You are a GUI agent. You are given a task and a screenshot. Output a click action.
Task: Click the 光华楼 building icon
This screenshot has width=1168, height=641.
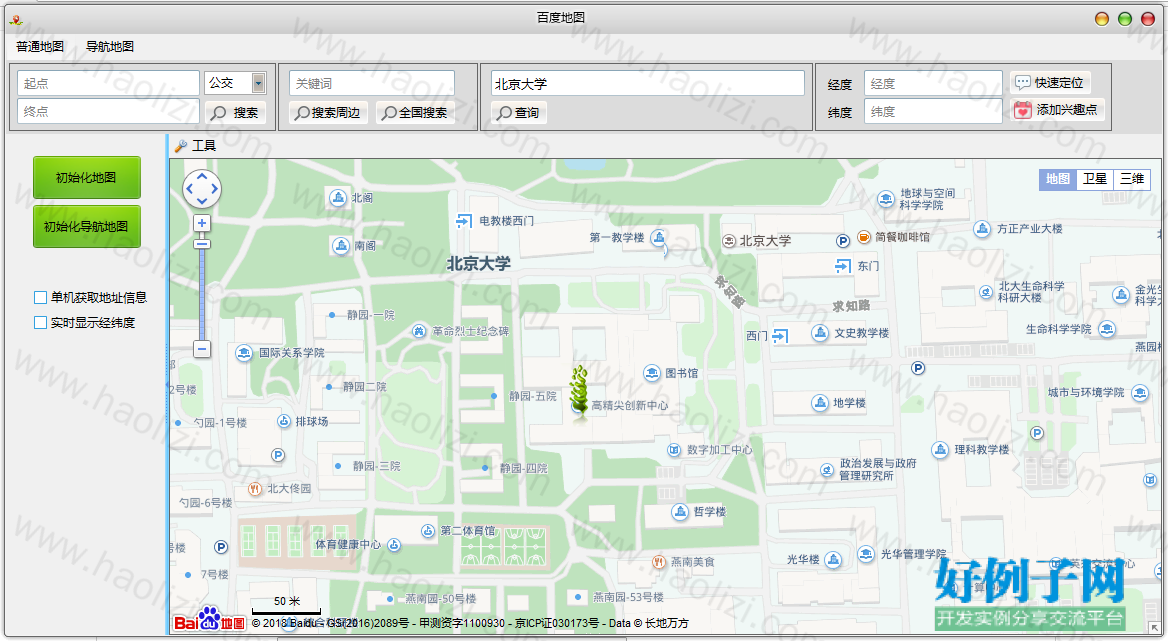coord(834,559)
